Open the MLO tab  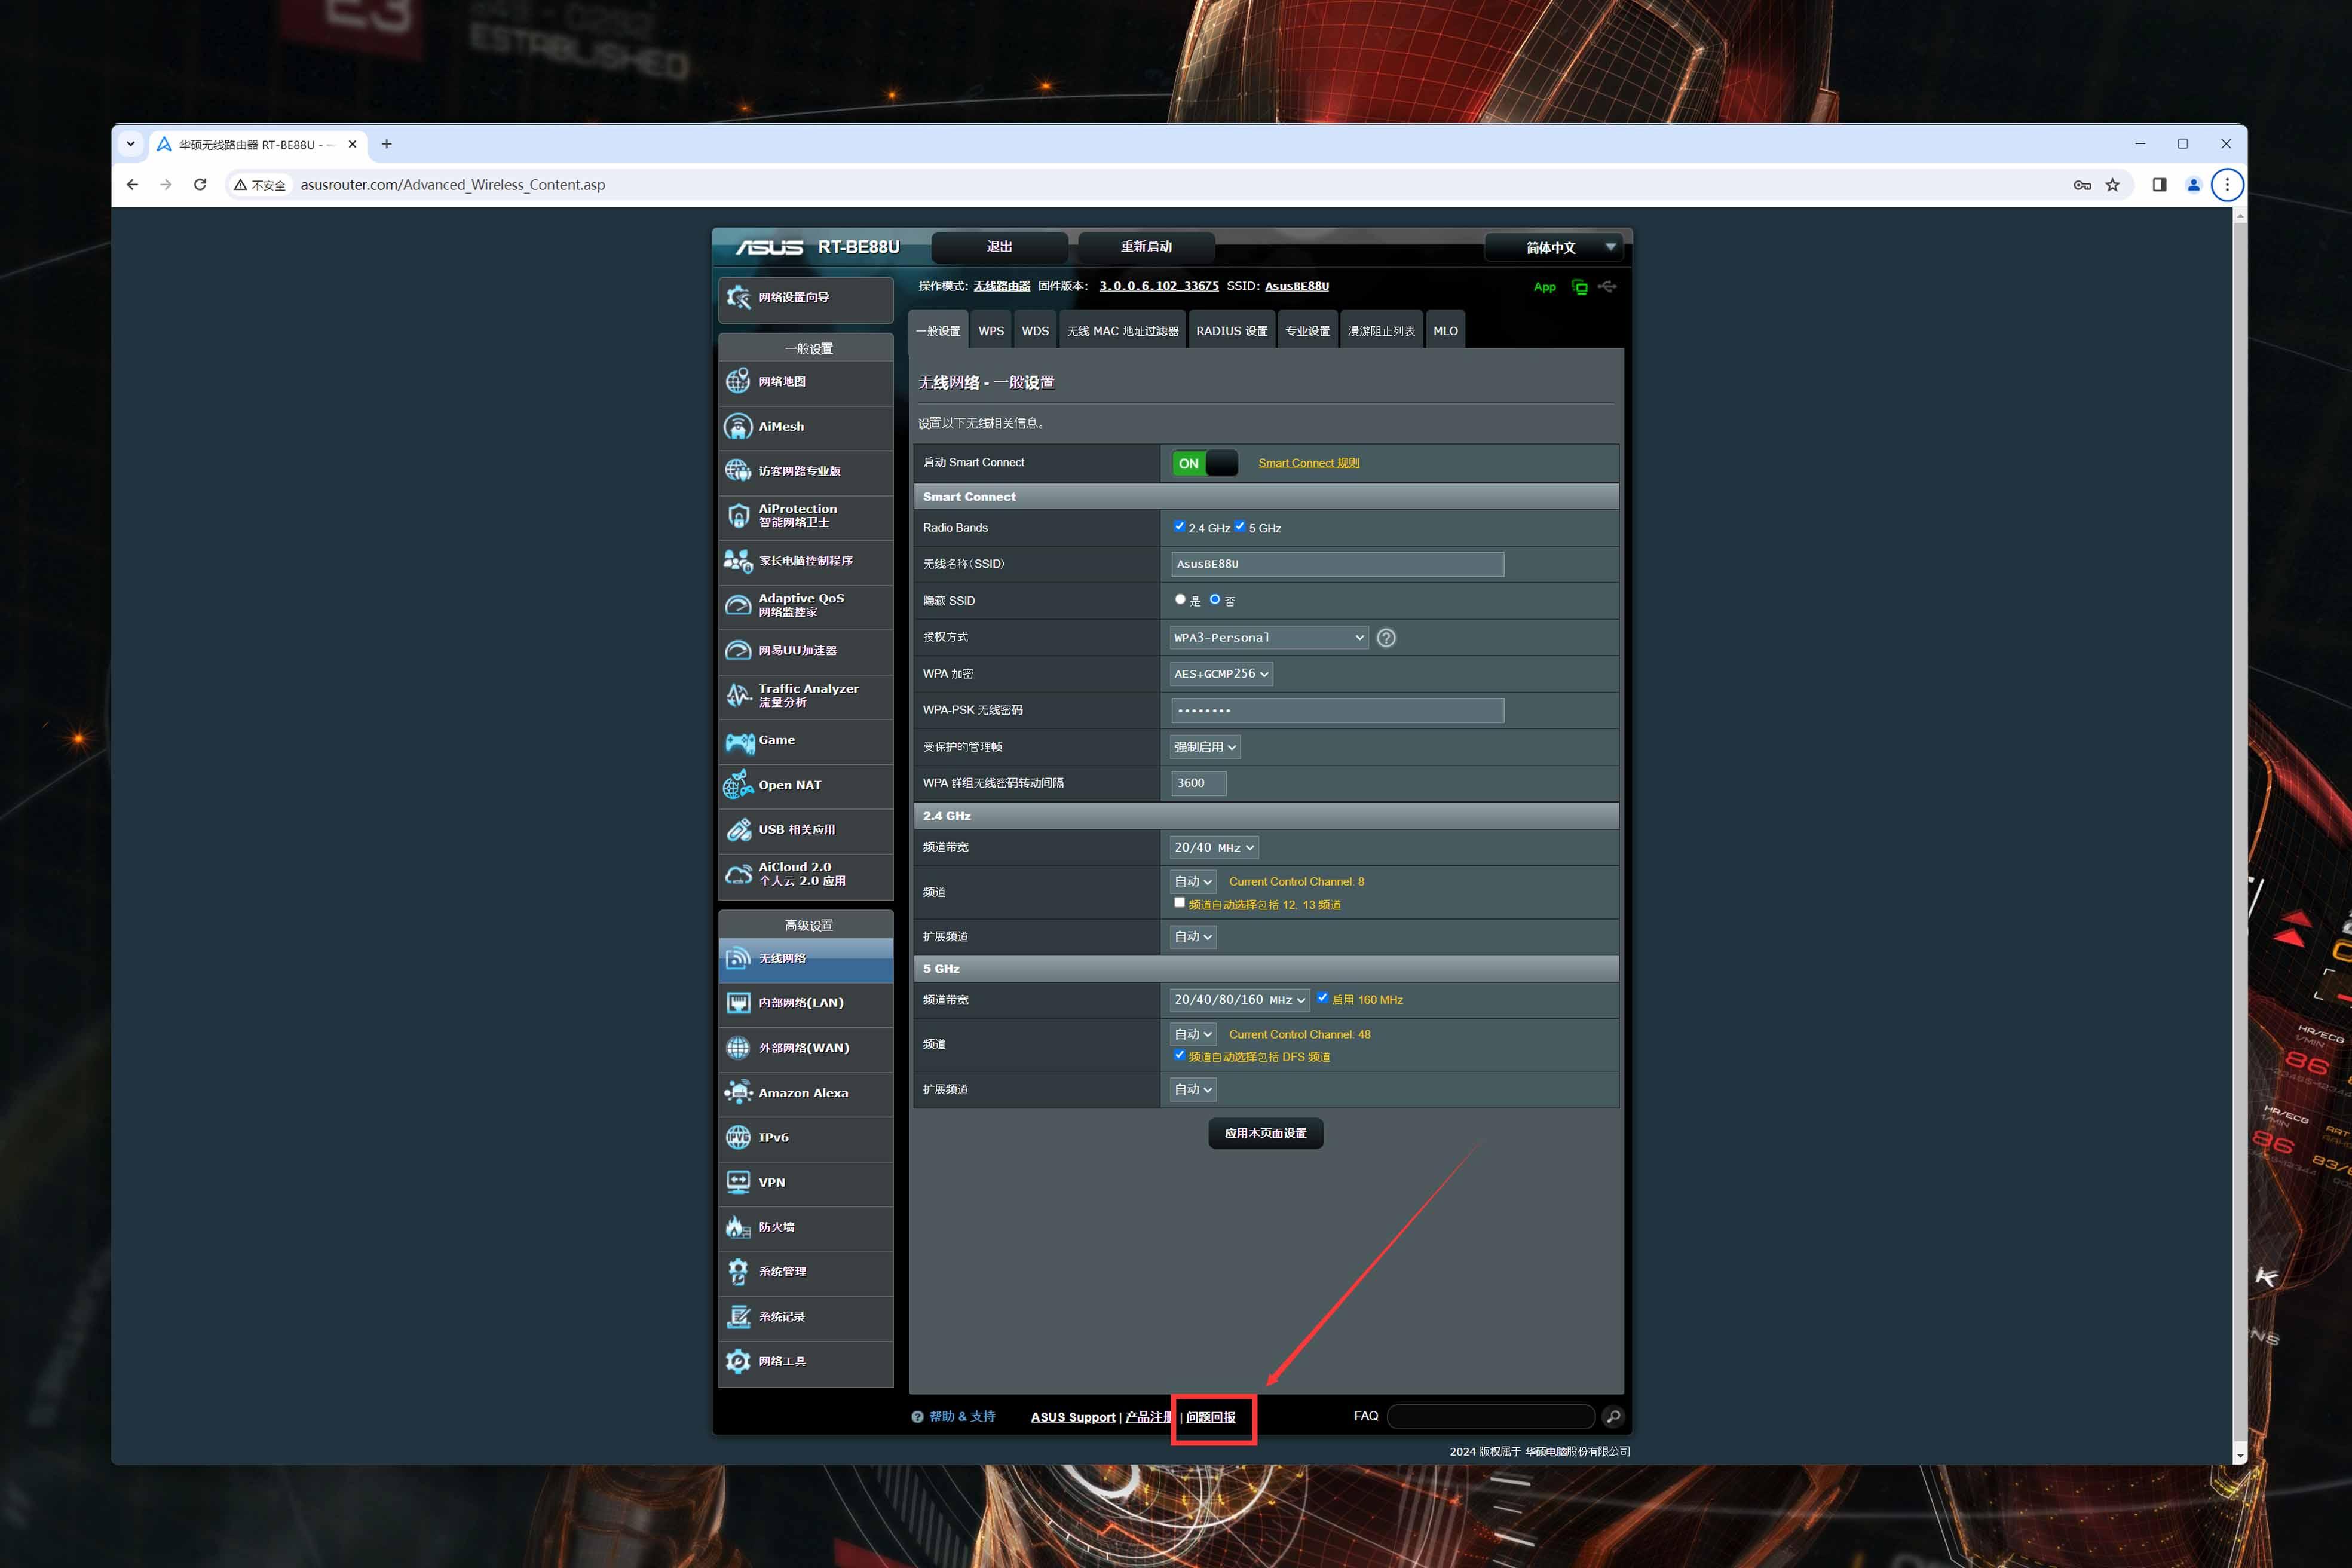1445,331
